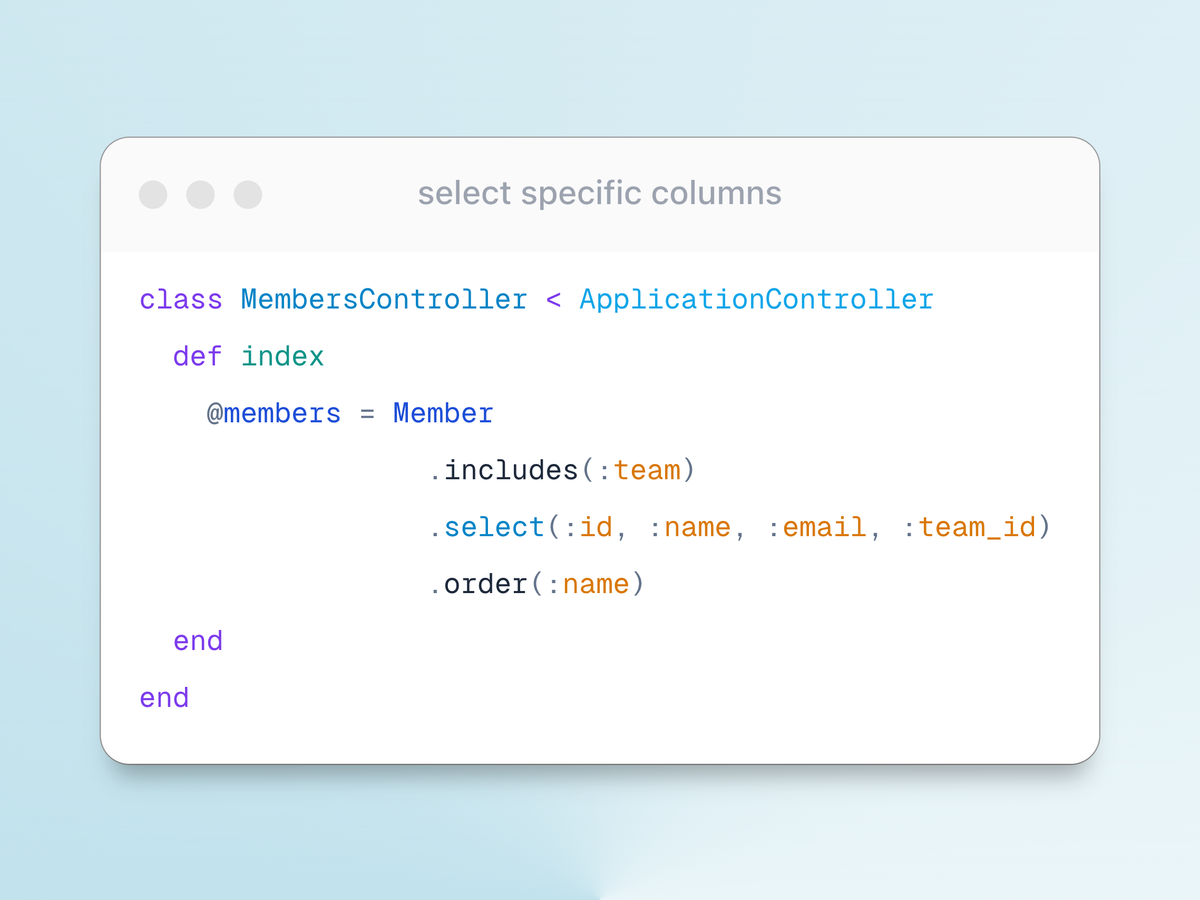Click the leftmost gray window dot

153,194
